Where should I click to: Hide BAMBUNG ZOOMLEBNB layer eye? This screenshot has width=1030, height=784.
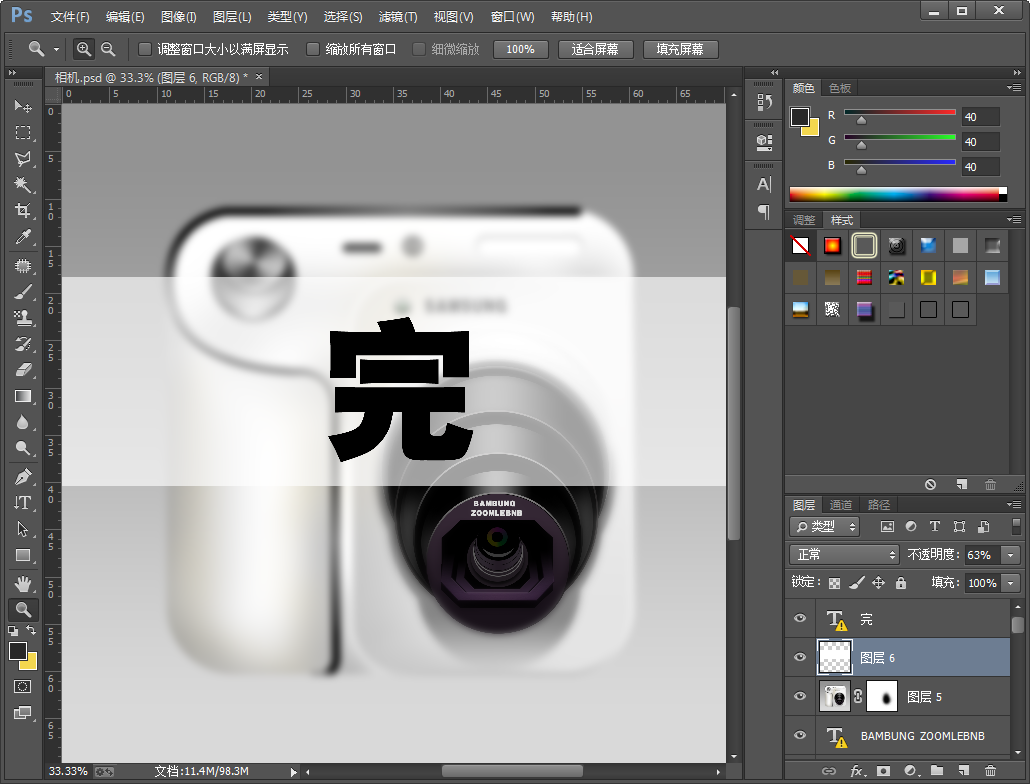pyautogui.click(x=800, y=735)
